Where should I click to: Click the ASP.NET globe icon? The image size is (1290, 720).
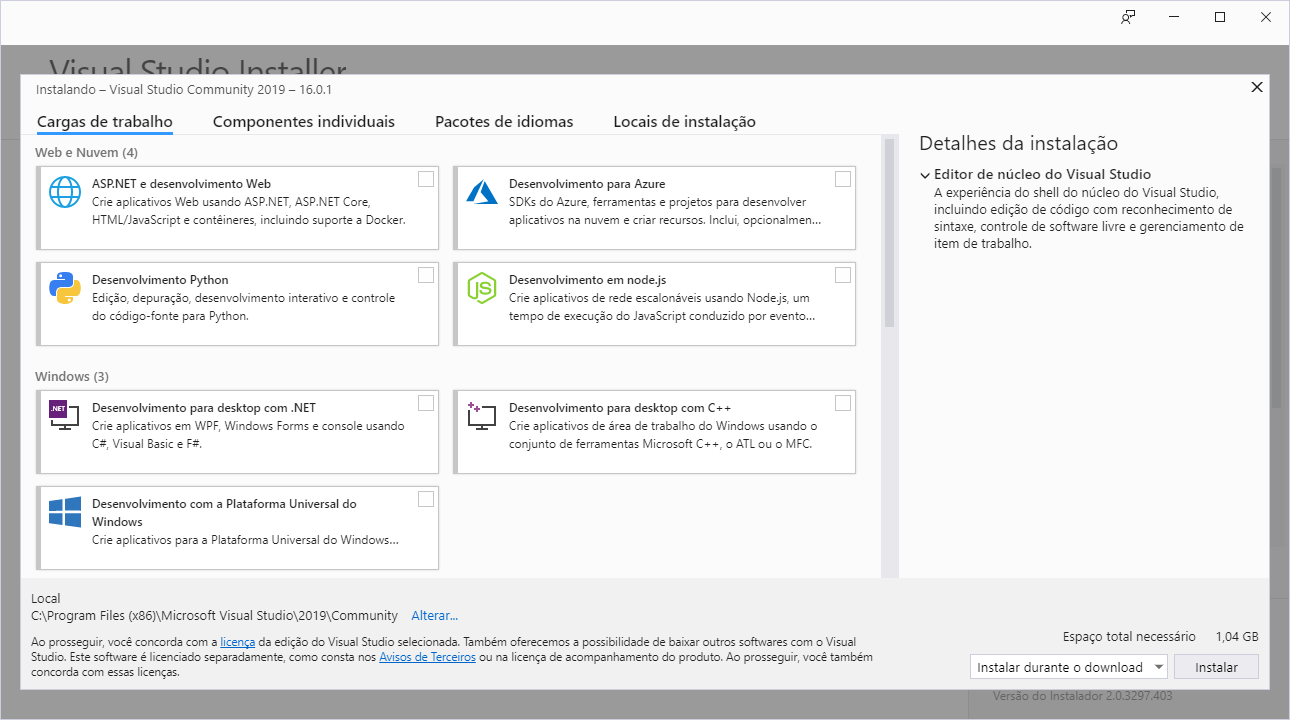pyautogui.click(x=65, y=192)
